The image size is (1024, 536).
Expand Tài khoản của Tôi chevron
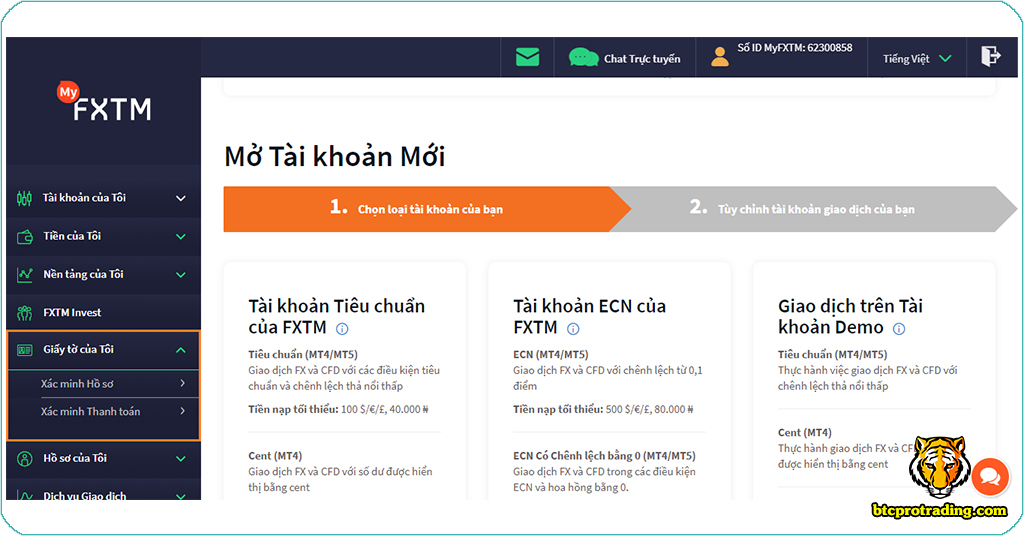(181, 198)
